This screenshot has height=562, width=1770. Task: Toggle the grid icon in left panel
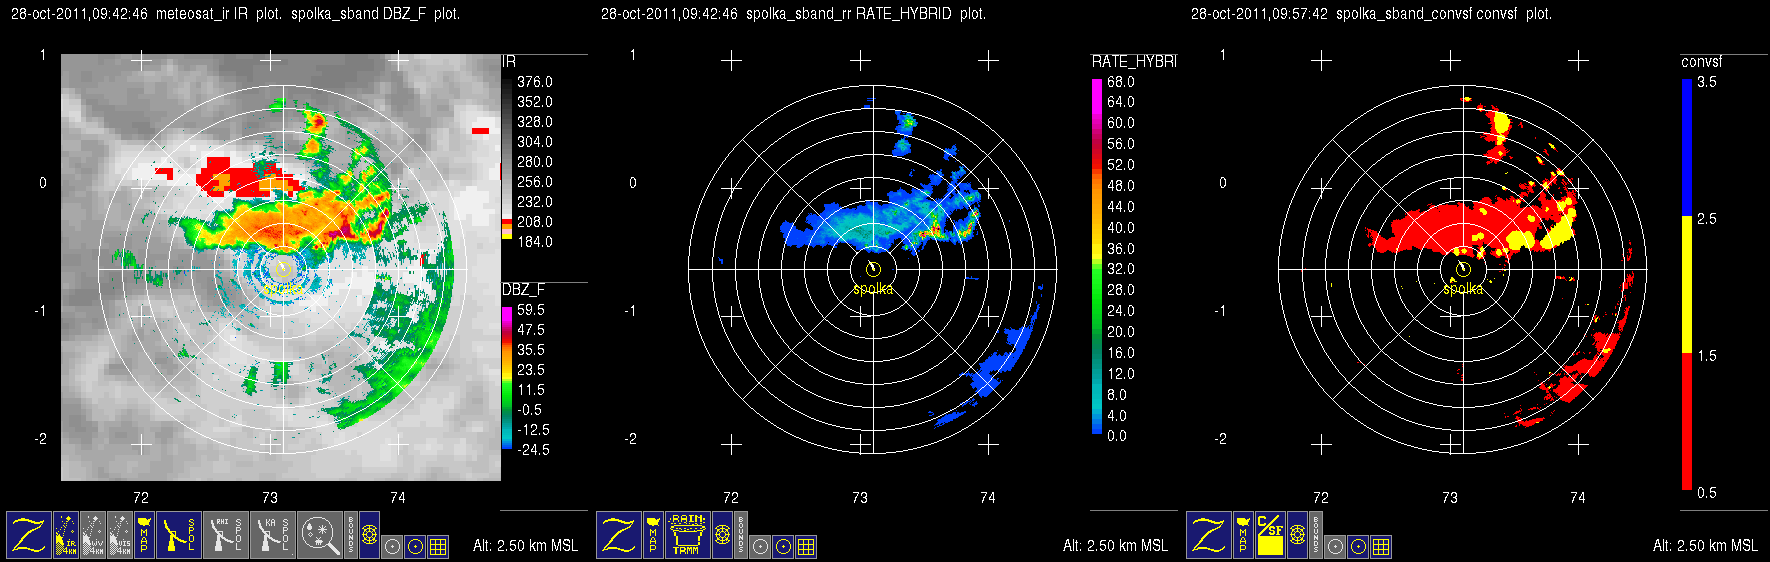click(438, 547)
